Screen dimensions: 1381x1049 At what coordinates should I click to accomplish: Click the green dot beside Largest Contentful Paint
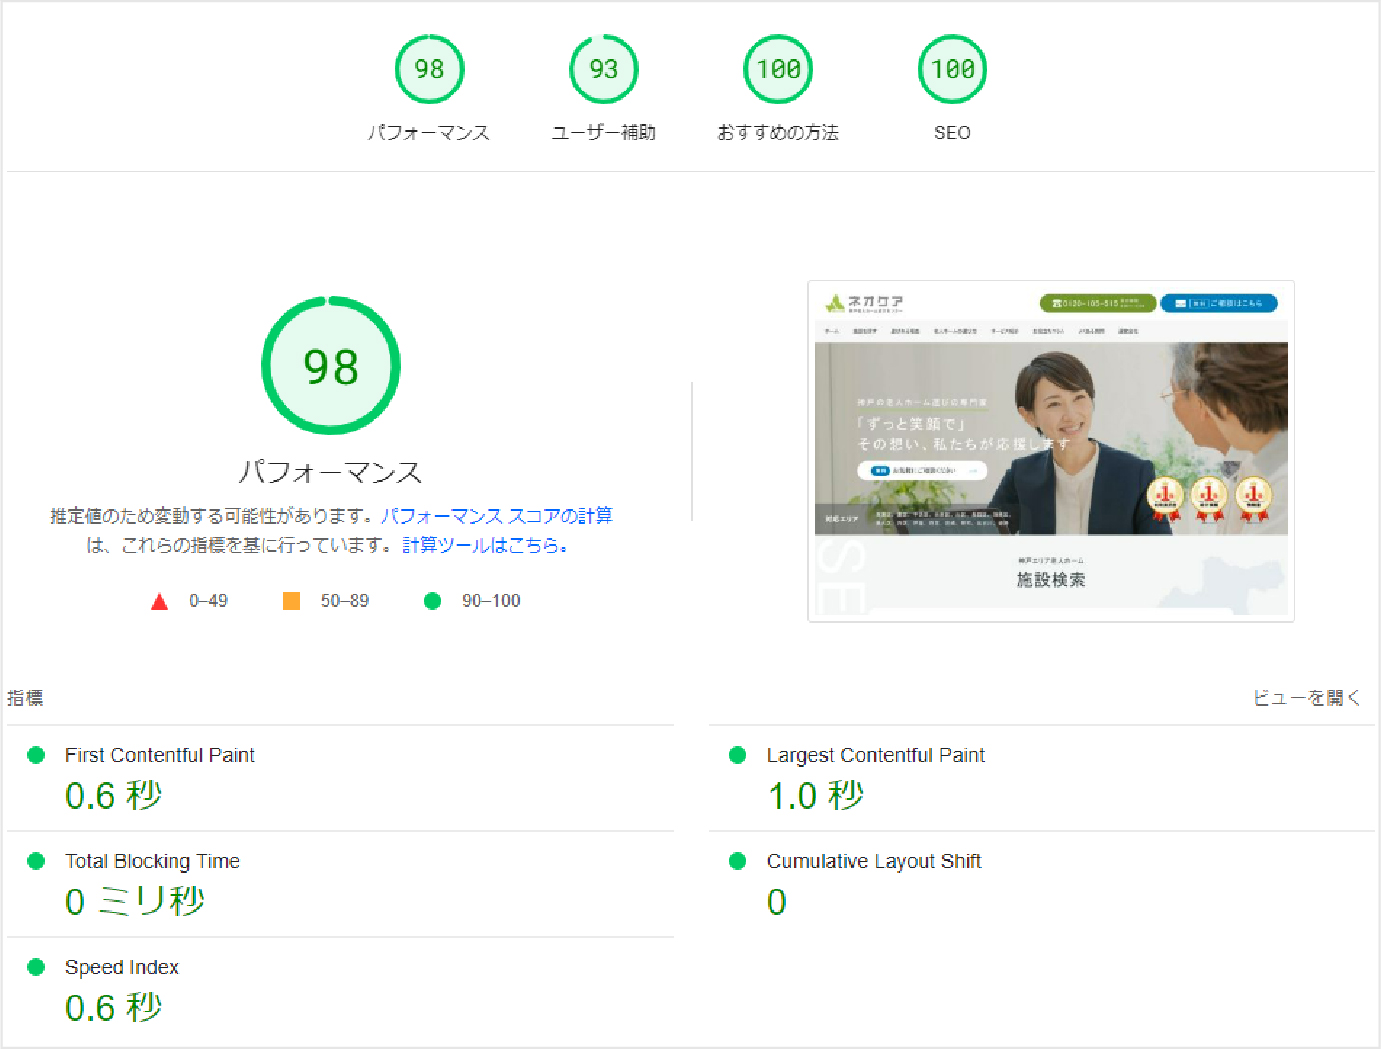(738, 755)
